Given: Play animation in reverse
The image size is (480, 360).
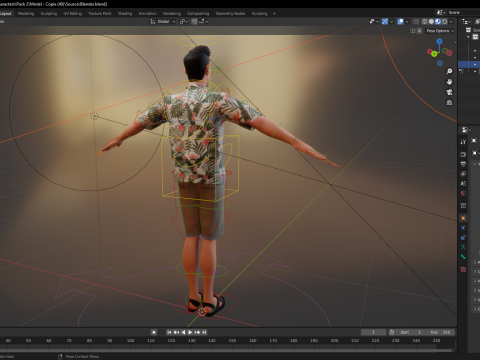Looking at the screenshot, I should coord(183,332).
